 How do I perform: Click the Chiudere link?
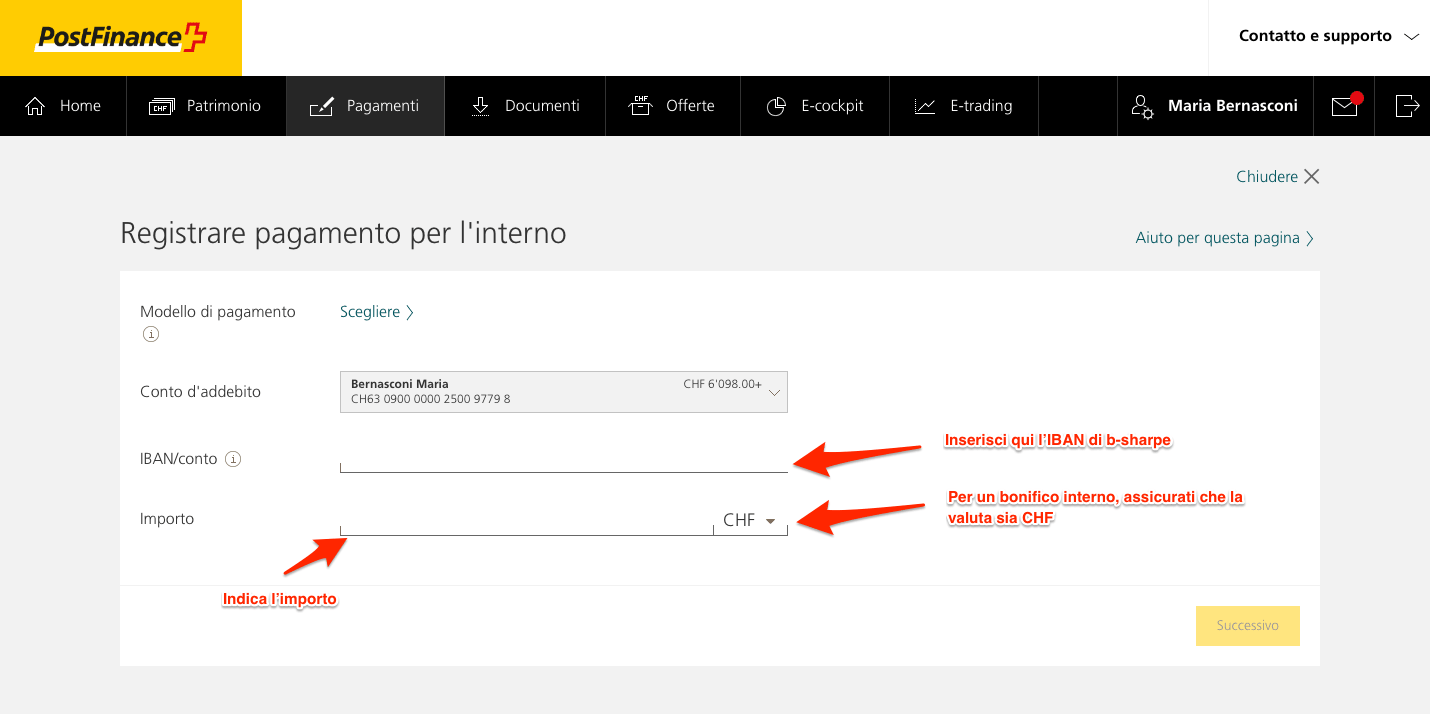pyautogui.click(x=1267, y=176)
